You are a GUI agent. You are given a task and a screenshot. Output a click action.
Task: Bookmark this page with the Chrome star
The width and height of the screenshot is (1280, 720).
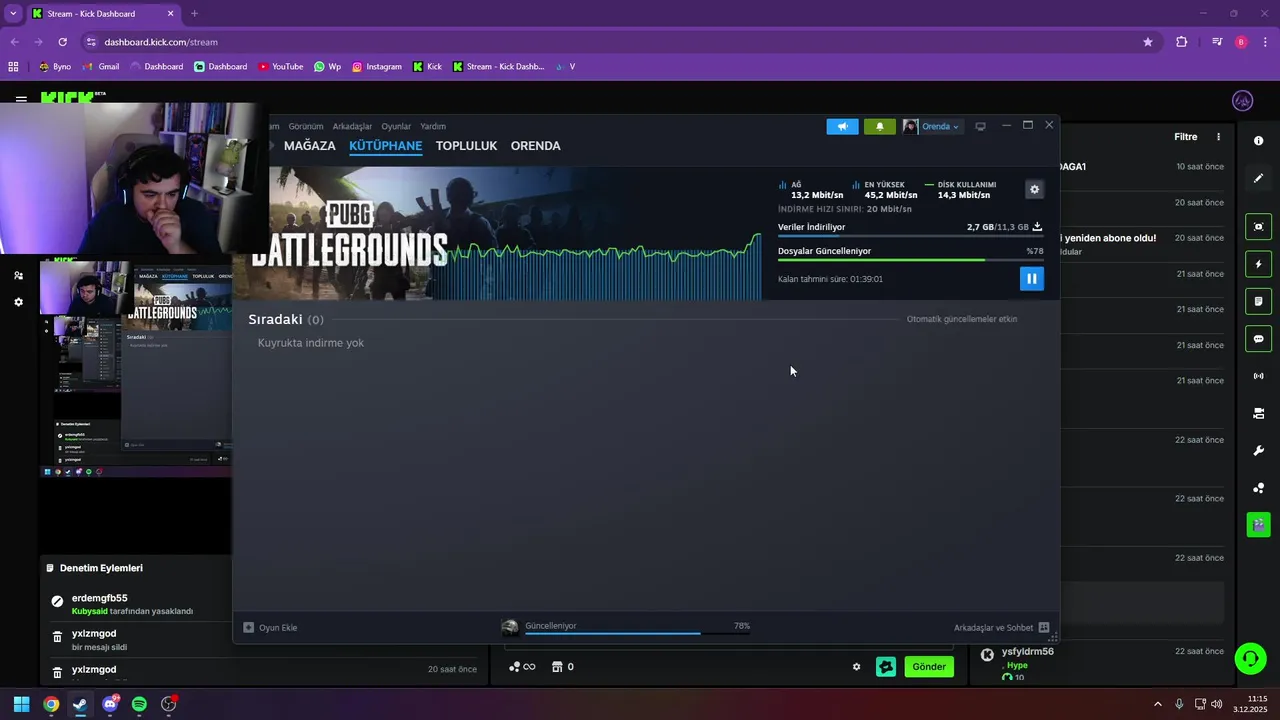click(x=1148, y=42)
